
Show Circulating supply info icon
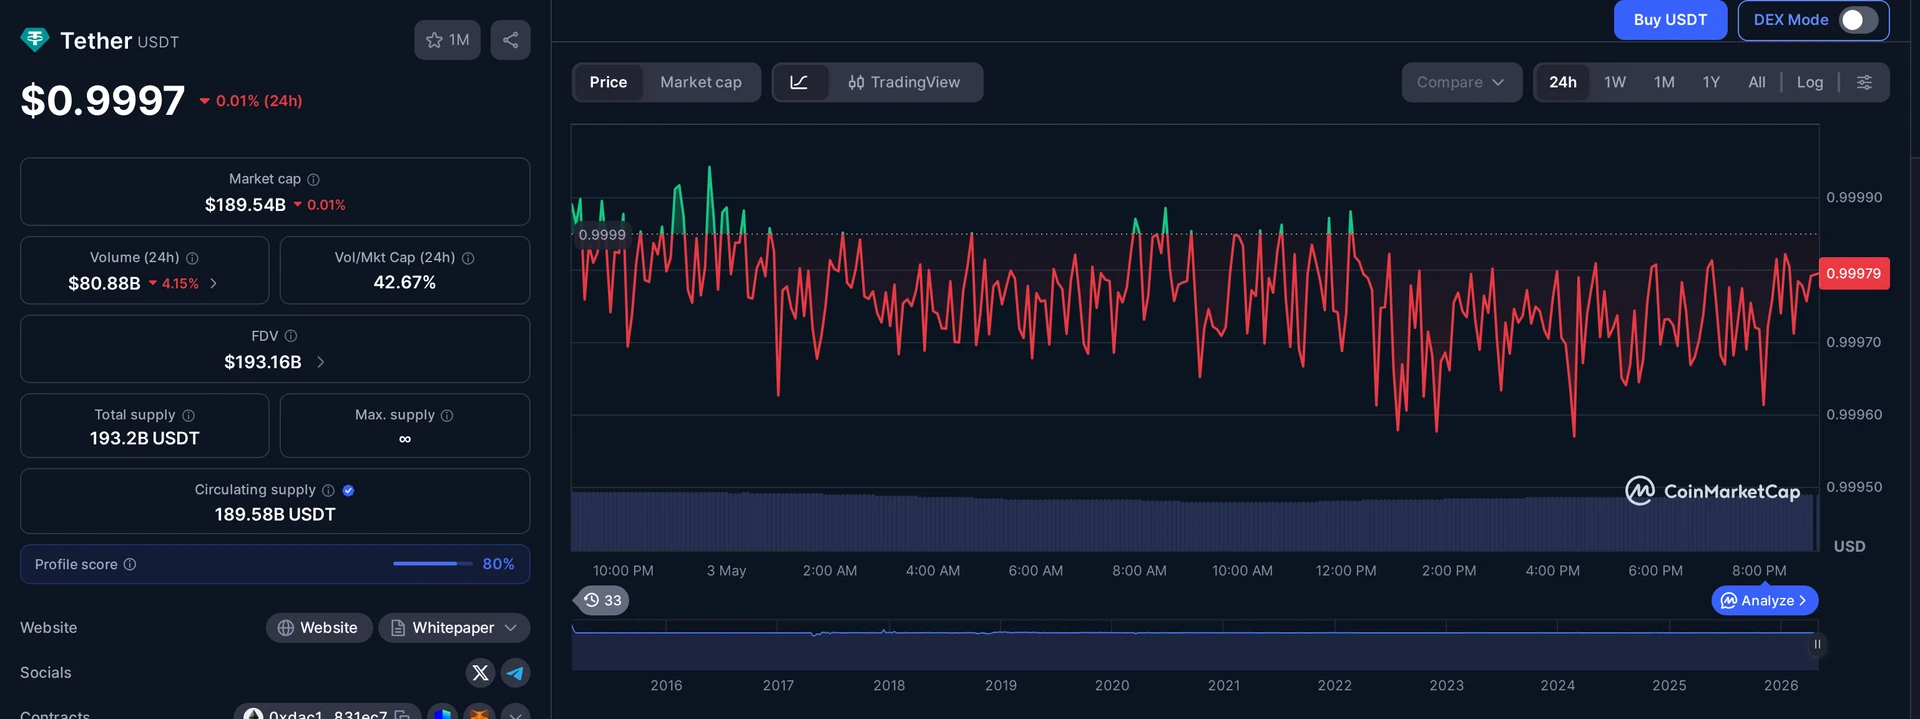[x=328, y=490]
